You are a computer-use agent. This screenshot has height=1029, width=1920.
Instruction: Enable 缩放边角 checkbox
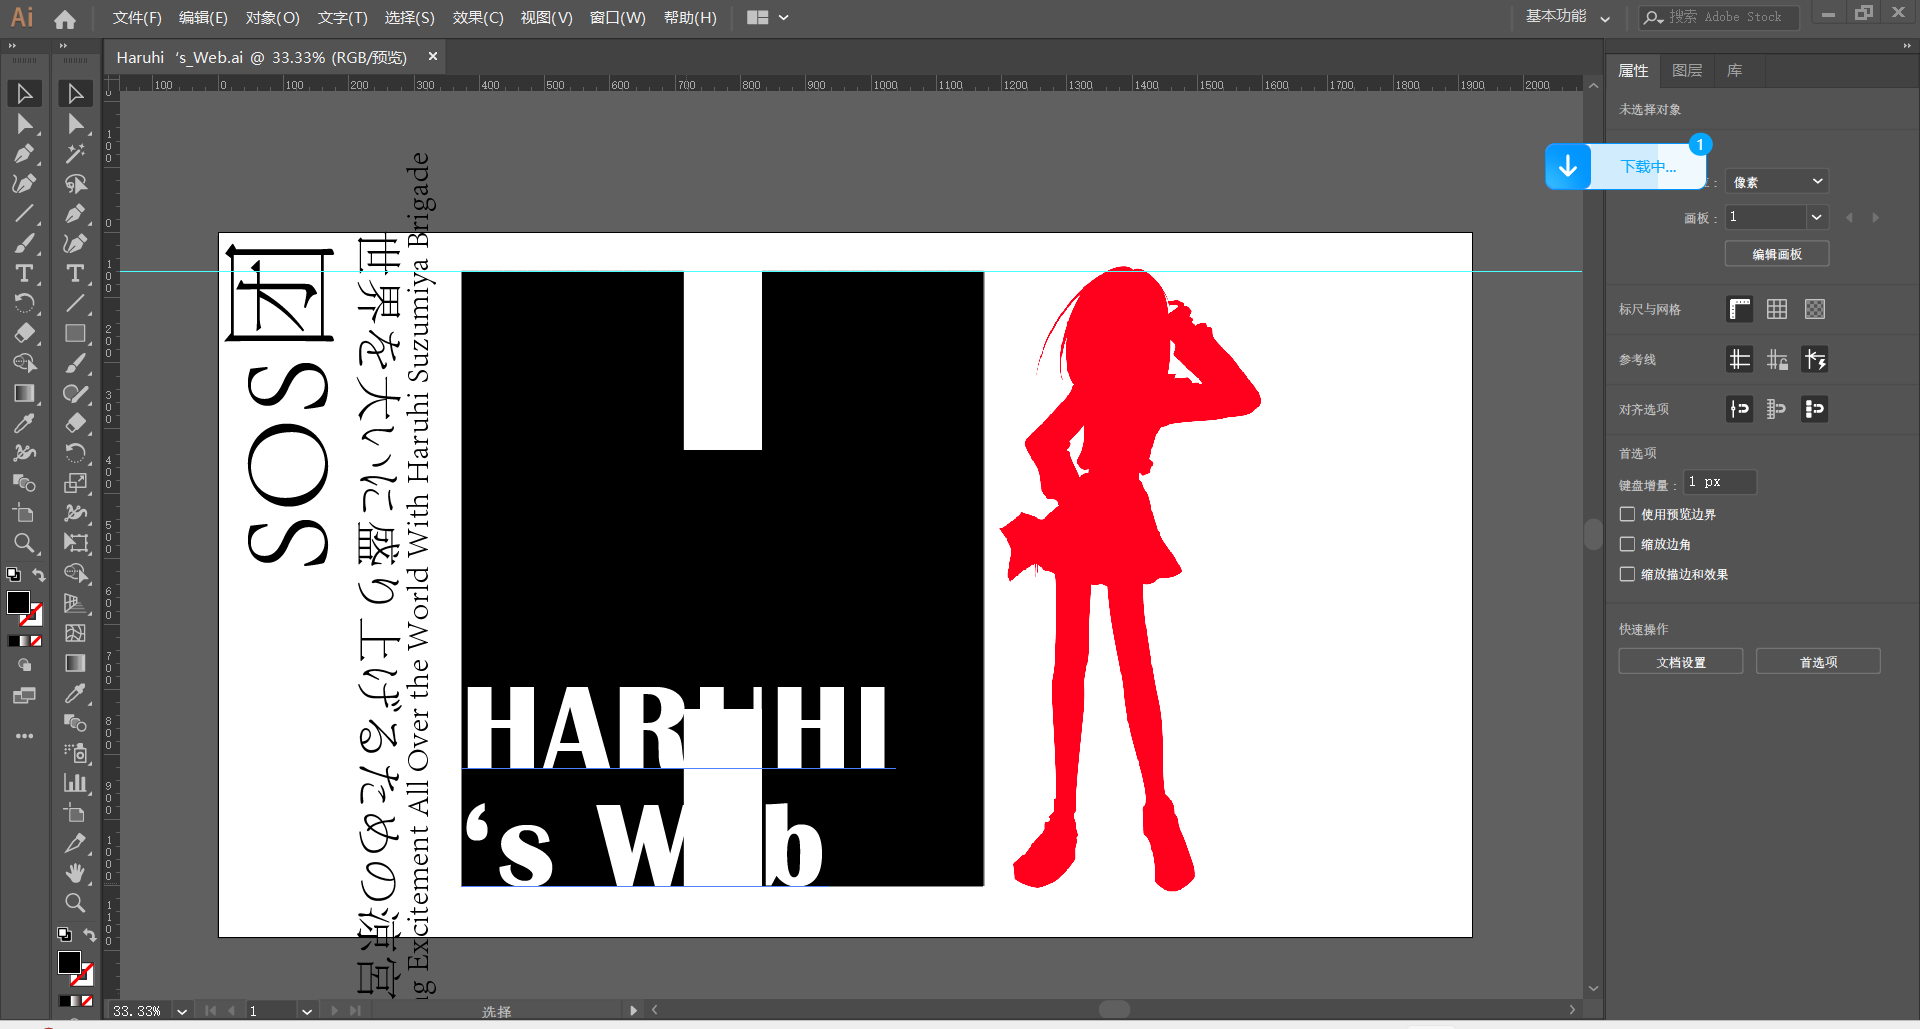tap(1627, 544)
